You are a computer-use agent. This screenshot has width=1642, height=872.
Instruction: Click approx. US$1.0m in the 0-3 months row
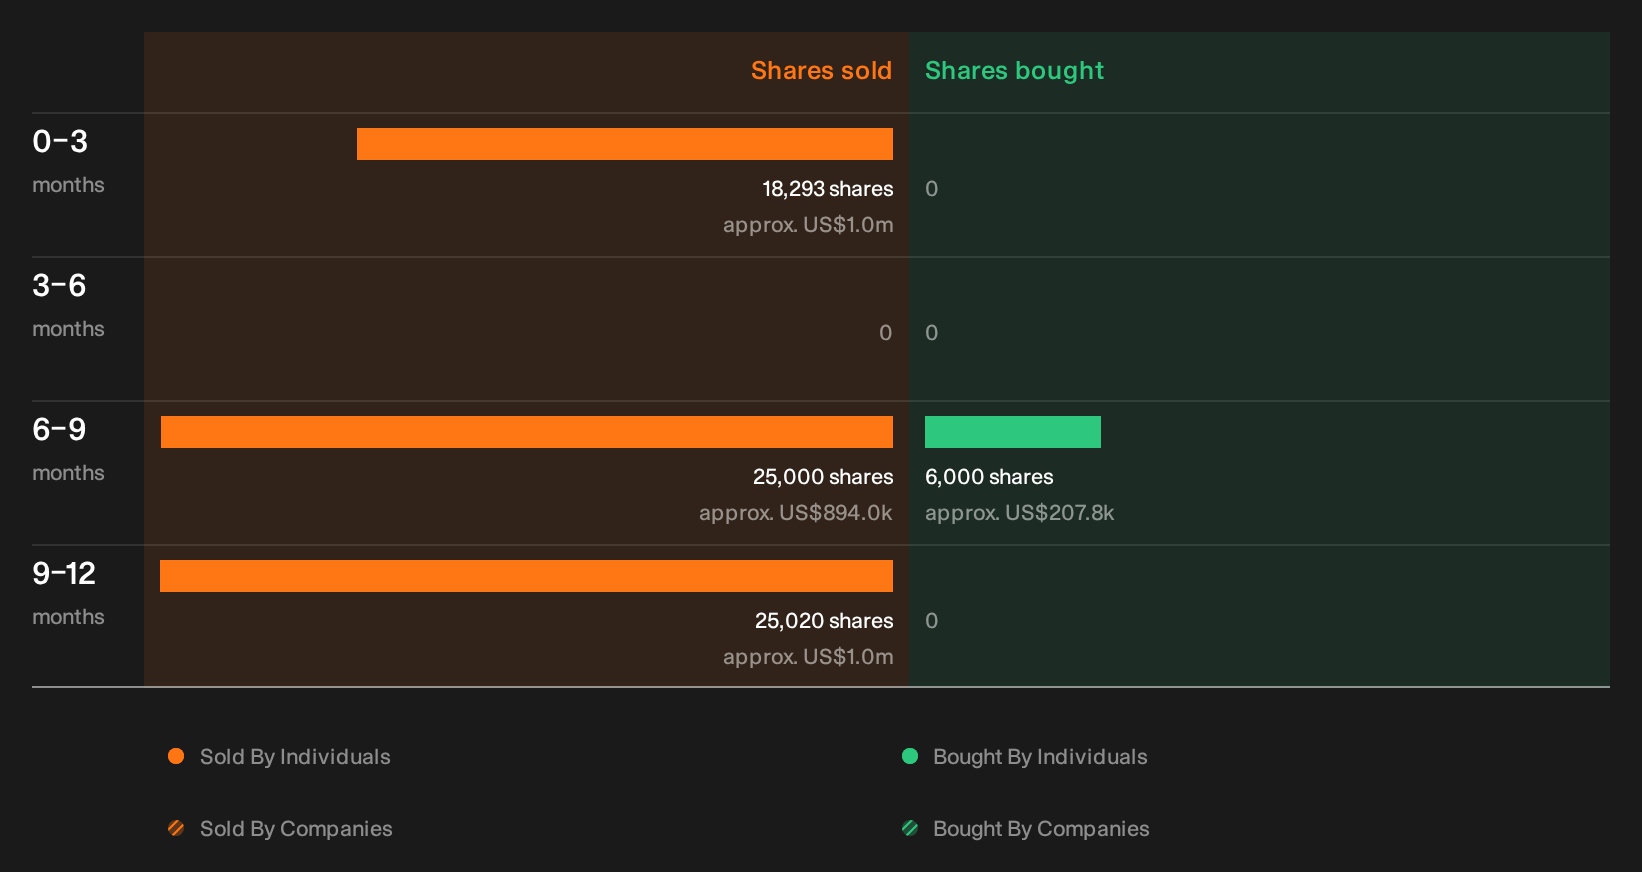[808, 225]
